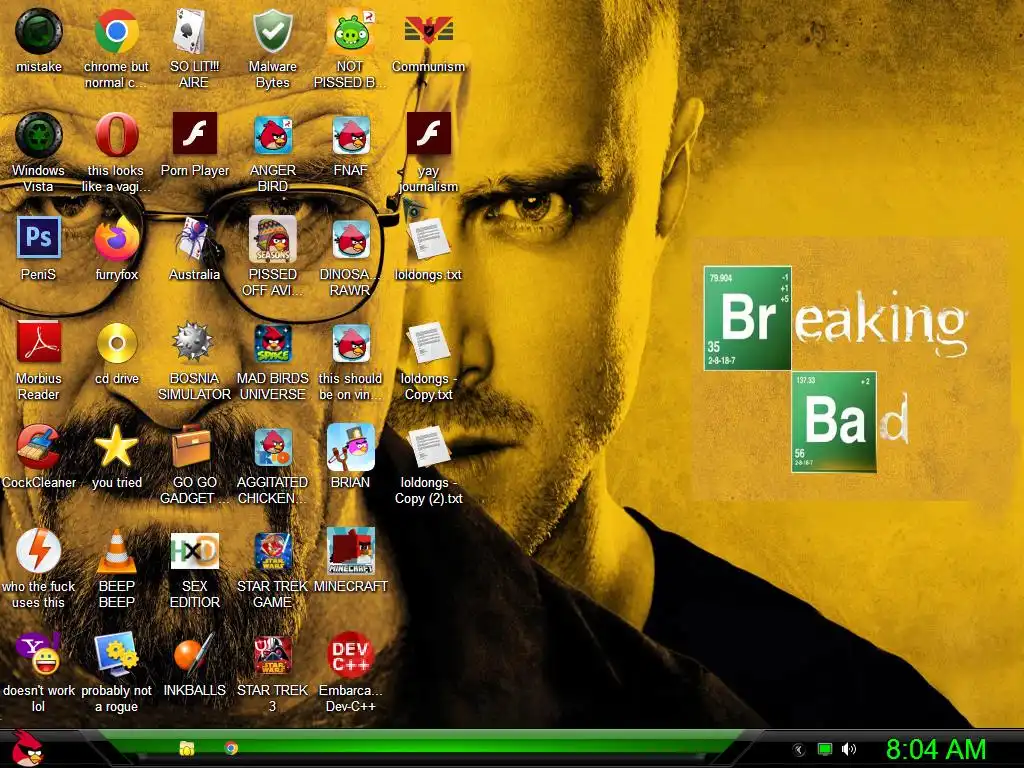Open the 'loldongs - Copy.txt' file

point(428,343)
